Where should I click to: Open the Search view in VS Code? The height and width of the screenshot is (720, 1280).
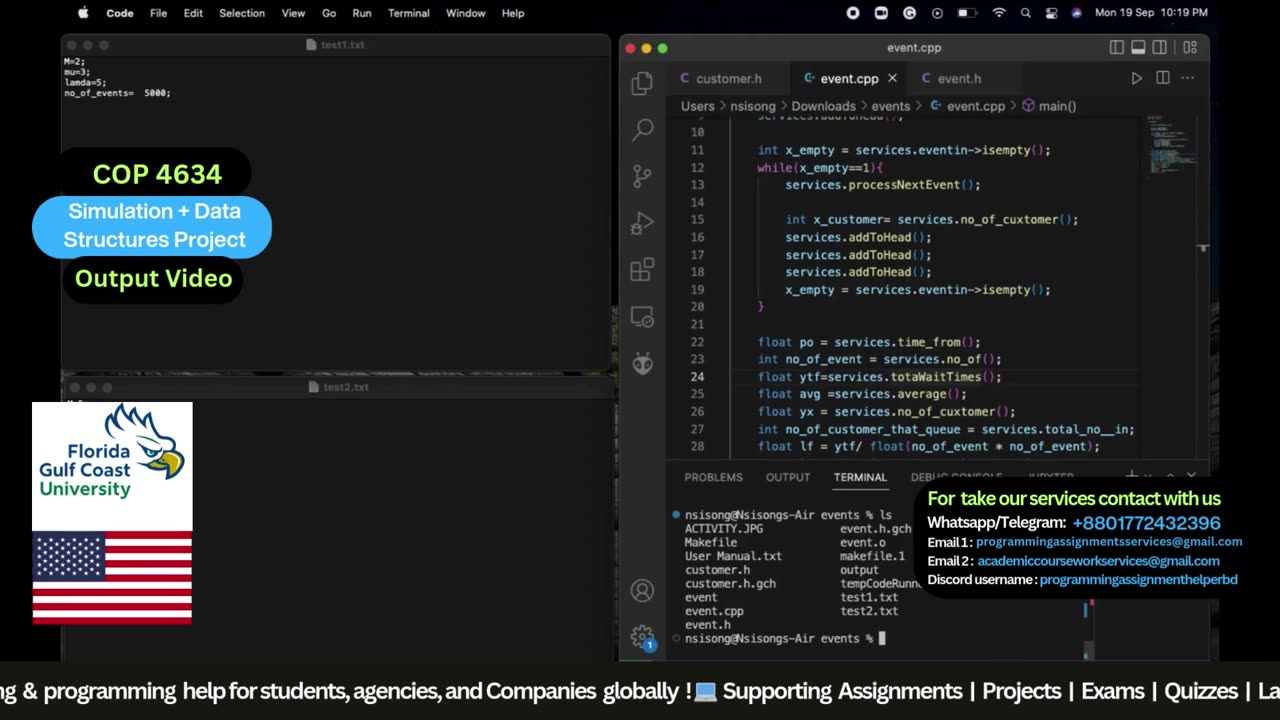pyautogui.click(x=643, y=129)
